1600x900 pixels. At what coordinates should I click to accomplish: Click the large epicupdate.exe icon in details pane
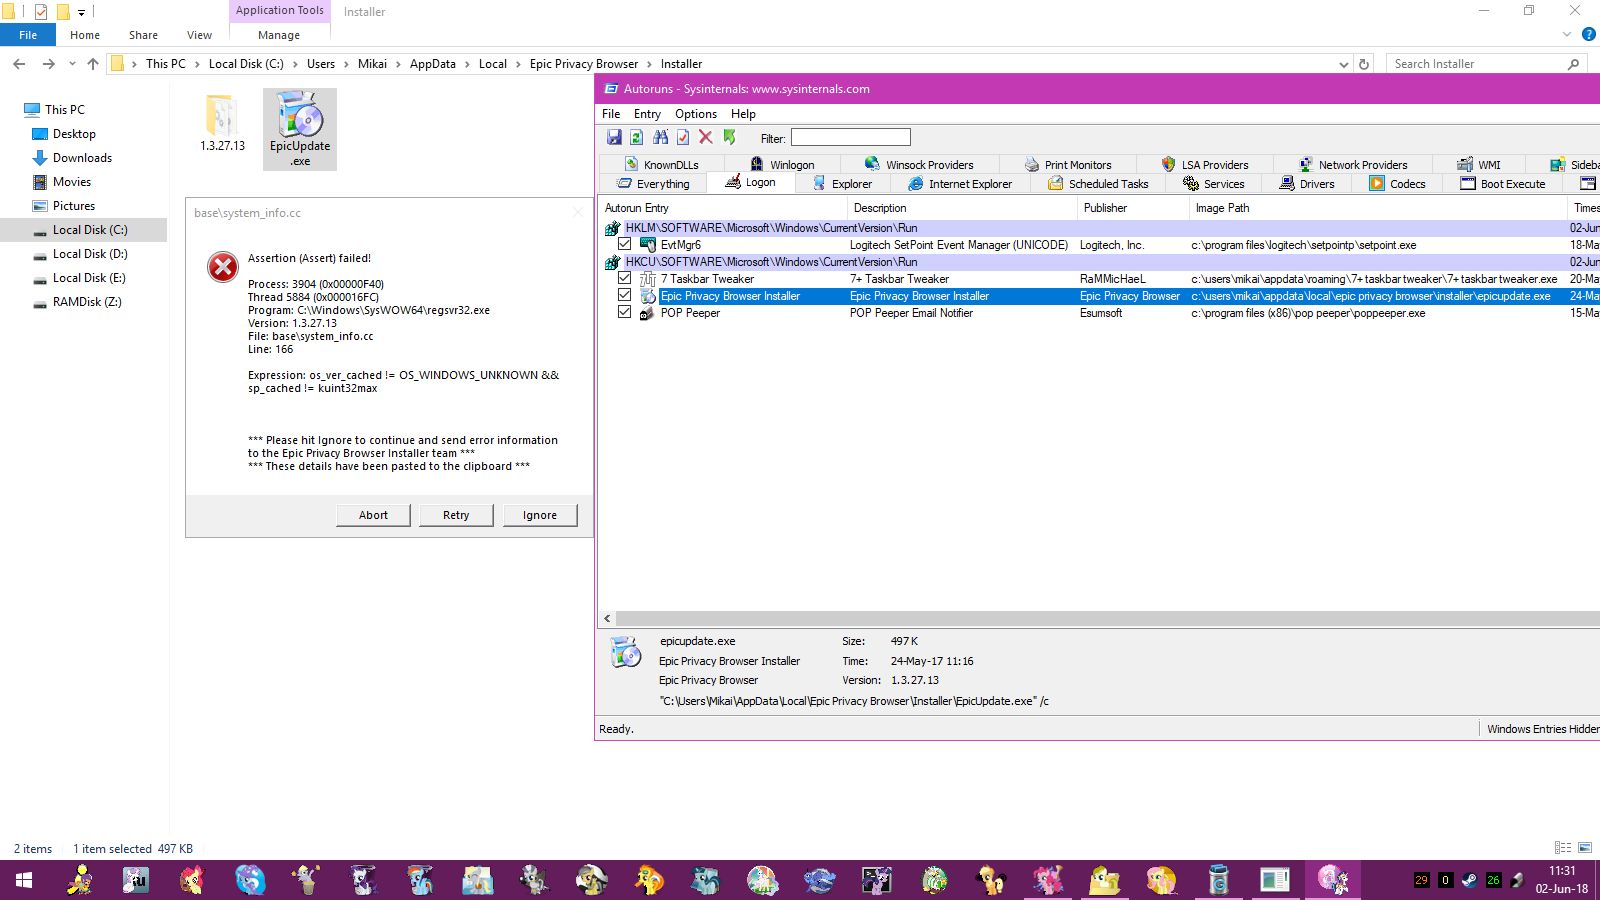click(x=626, y=651)
